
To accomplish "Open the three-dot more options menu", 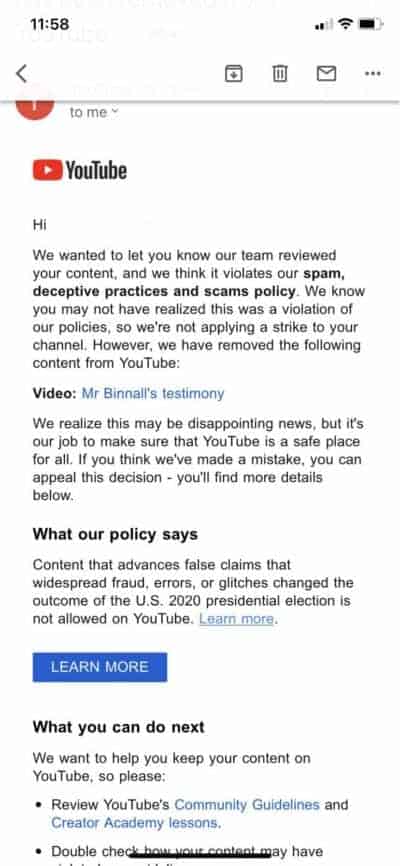I will click(373, 73).
